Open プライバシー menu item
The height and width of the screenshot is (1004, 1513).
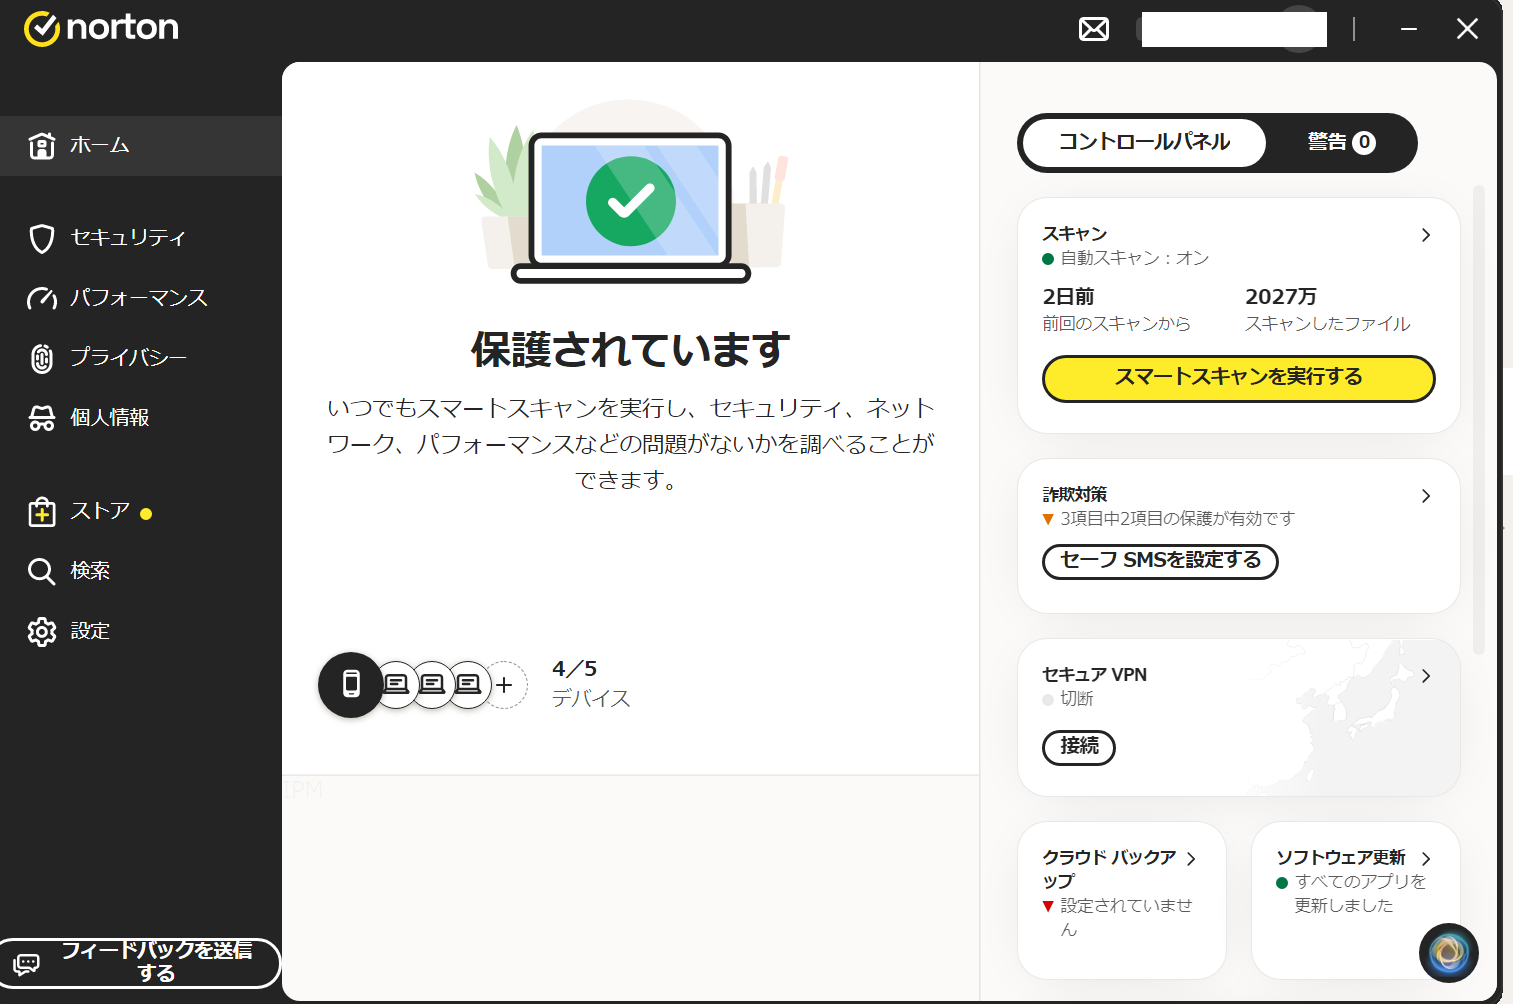(141, 358)
